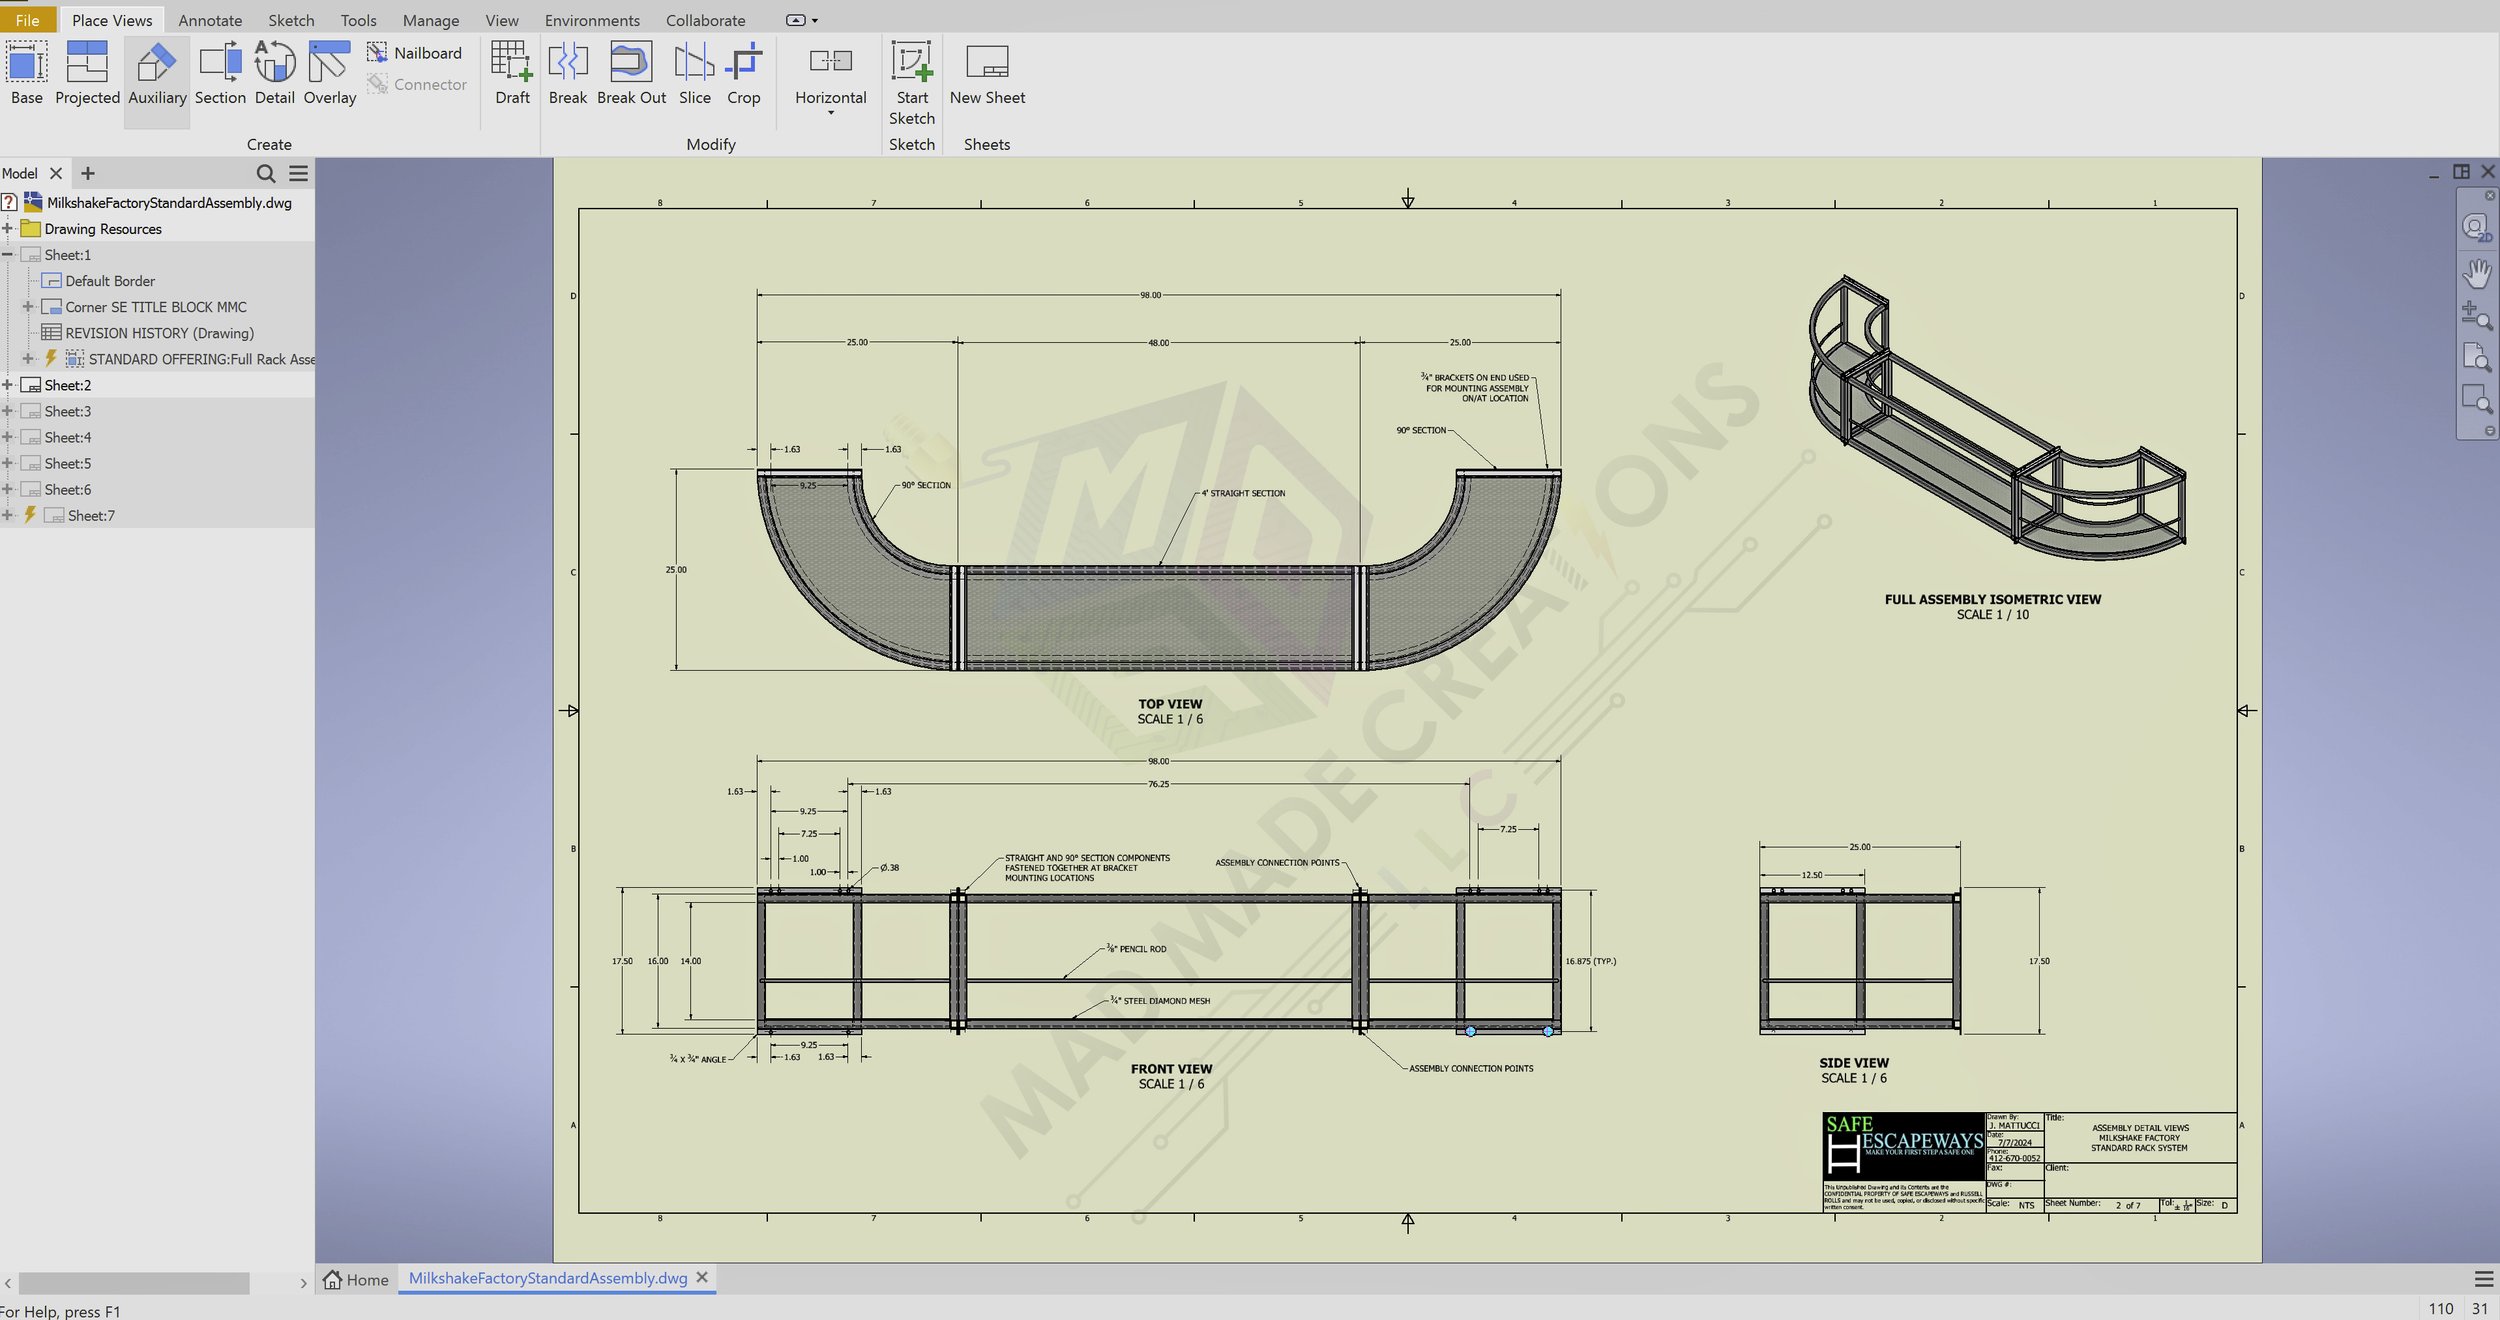Click Zoom All in navigation bar
The image size is (2500, 1320).
(x=2476, y=357)
